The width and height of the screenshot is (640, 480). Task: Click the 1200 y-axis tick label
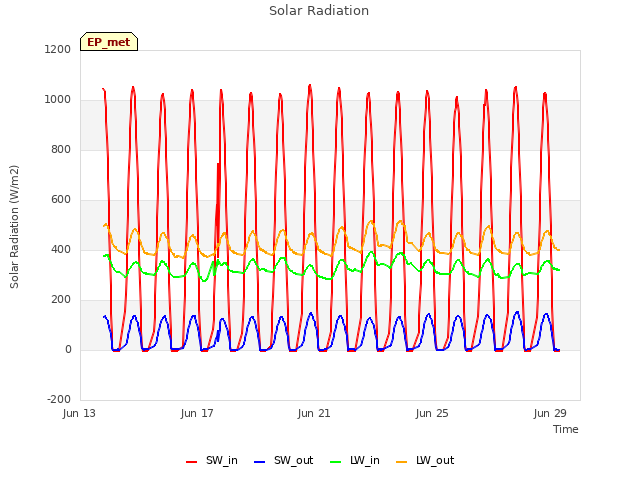tap(58, 49)
